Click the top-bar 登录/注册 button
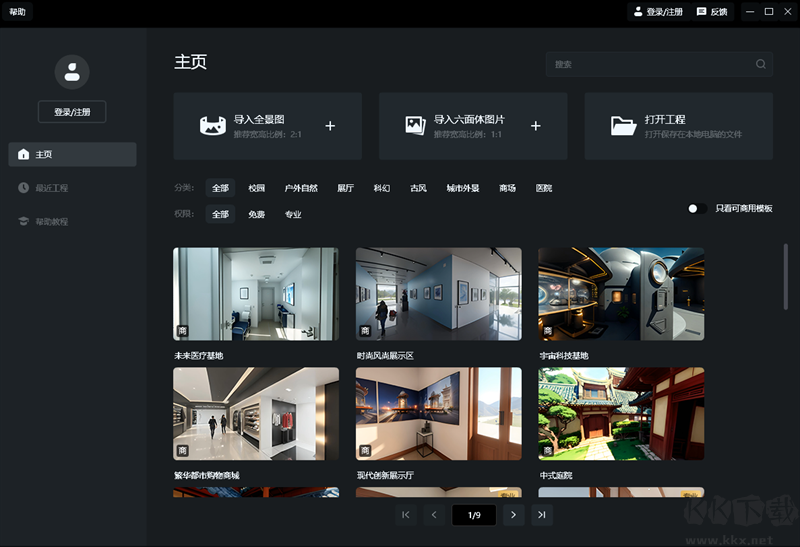Screen dimensions: 800x547 pos(658,11)
